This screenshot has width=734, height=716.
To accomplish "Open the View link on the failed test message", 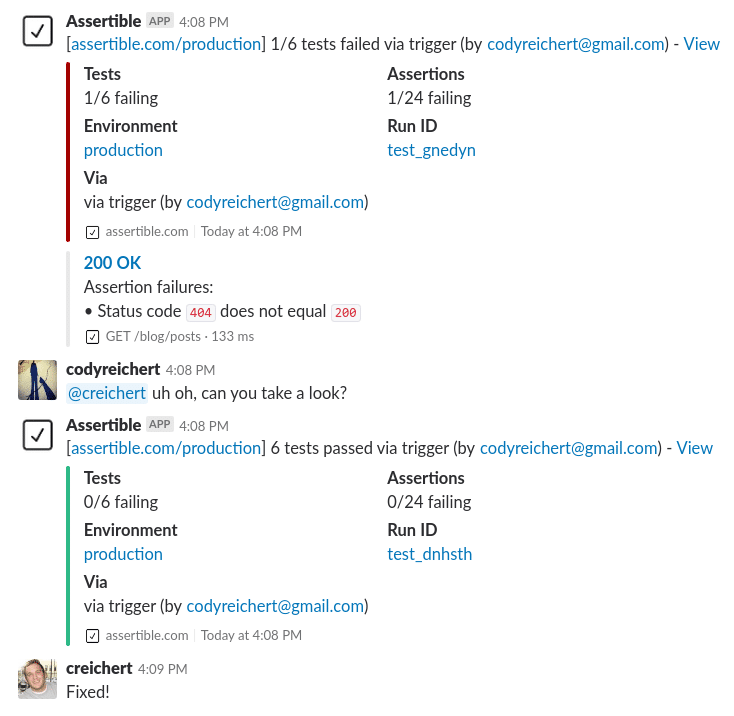I will (x=701, y=44).
